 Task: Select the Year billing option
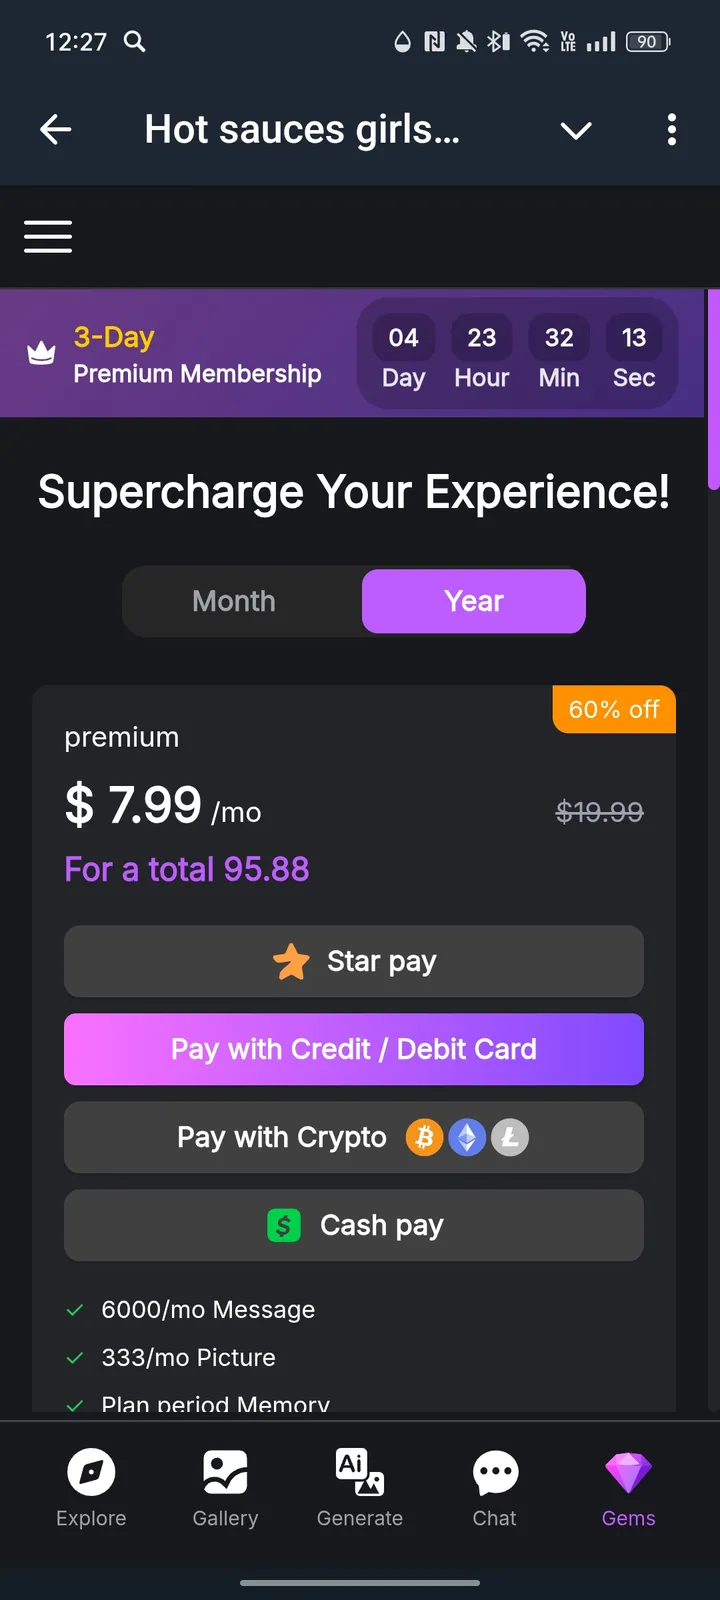tap(474, 601)
